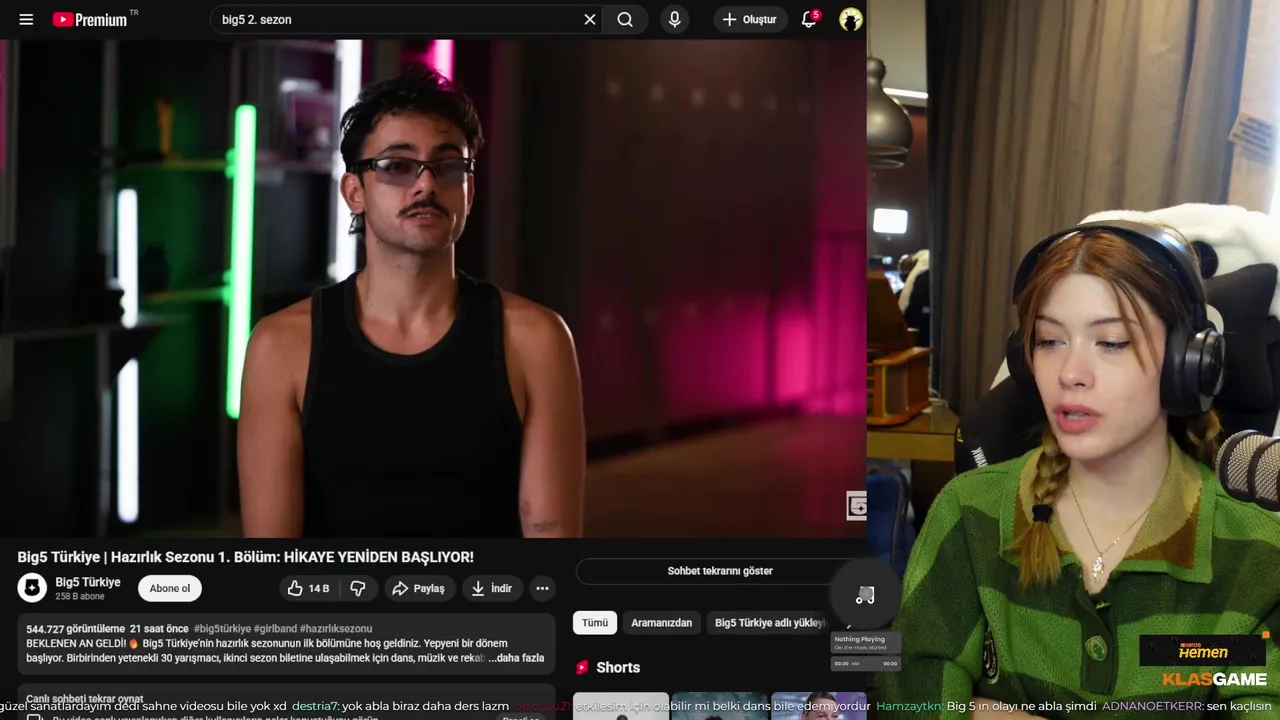1280x720 pixels.
Task: Open the notifications bell
Action: (x=809, y=19)
